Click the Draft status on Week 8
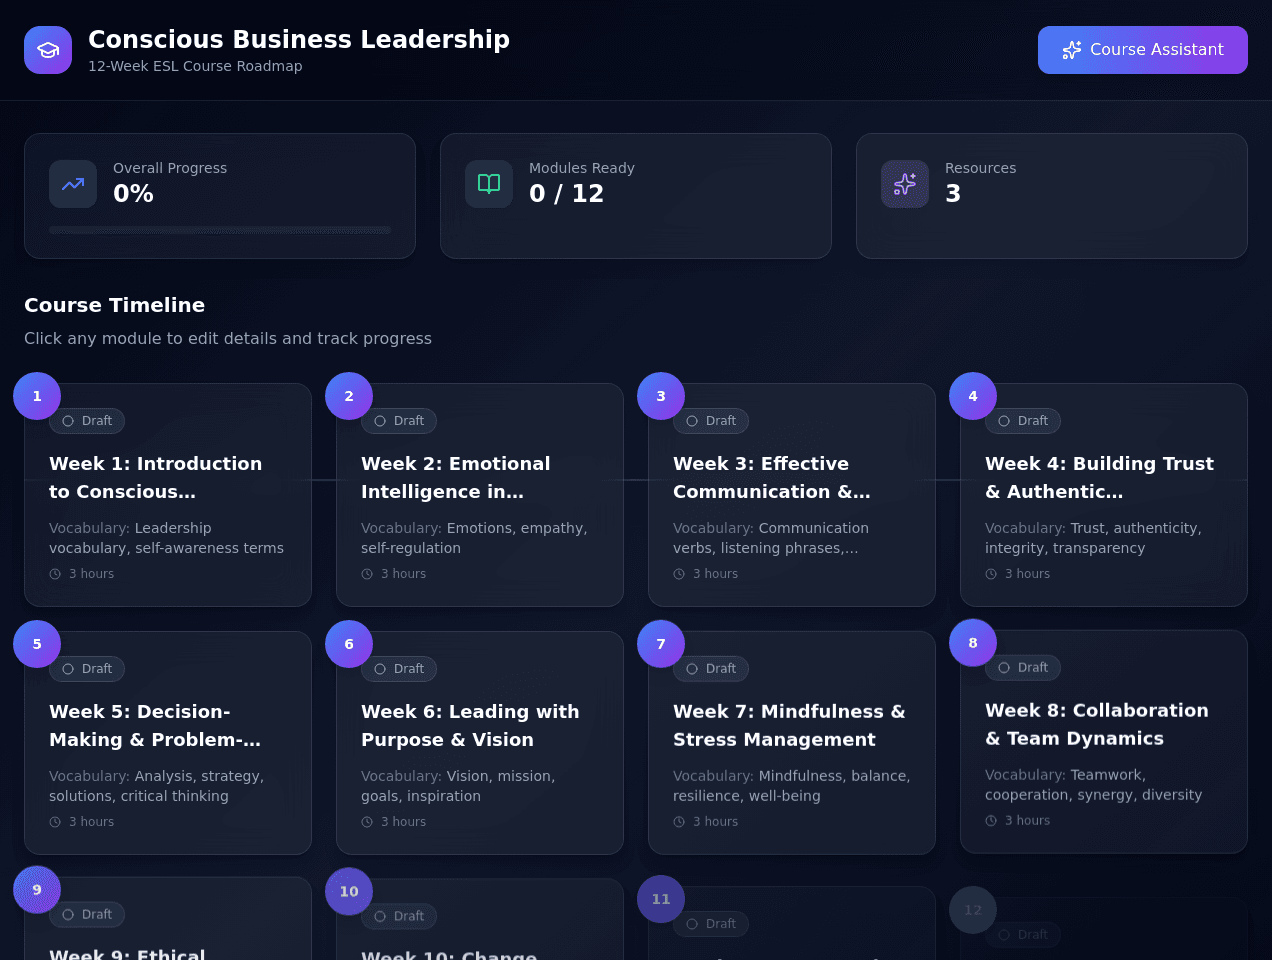The image size is (1280, 960). coord(1023,668)
